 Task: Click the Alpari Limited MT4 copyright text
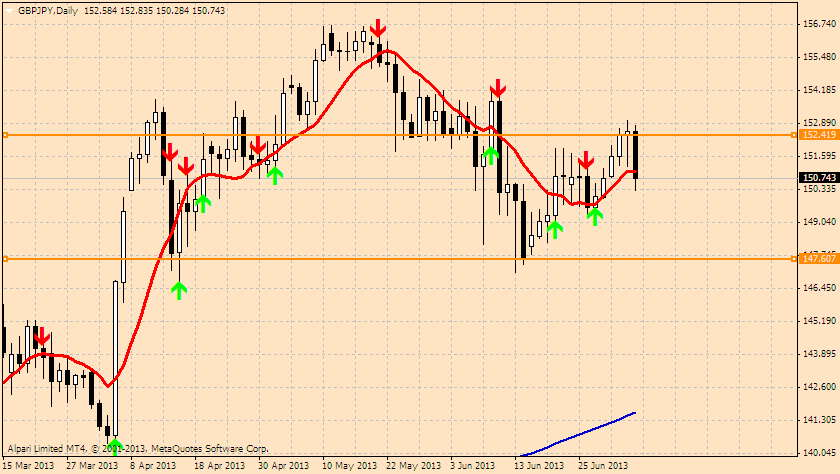point(138,449)
